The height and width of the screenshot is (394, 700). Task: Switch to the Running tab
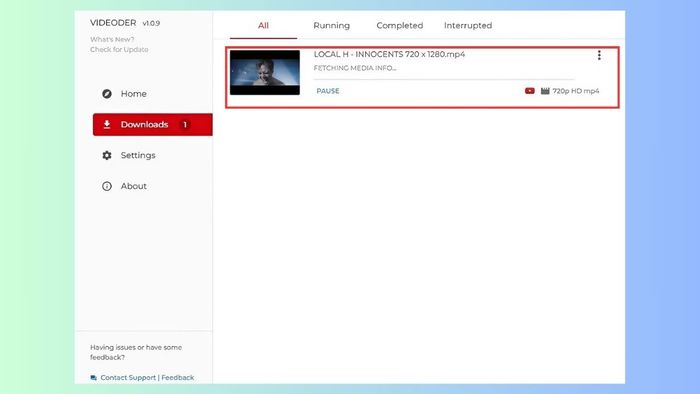332,25
